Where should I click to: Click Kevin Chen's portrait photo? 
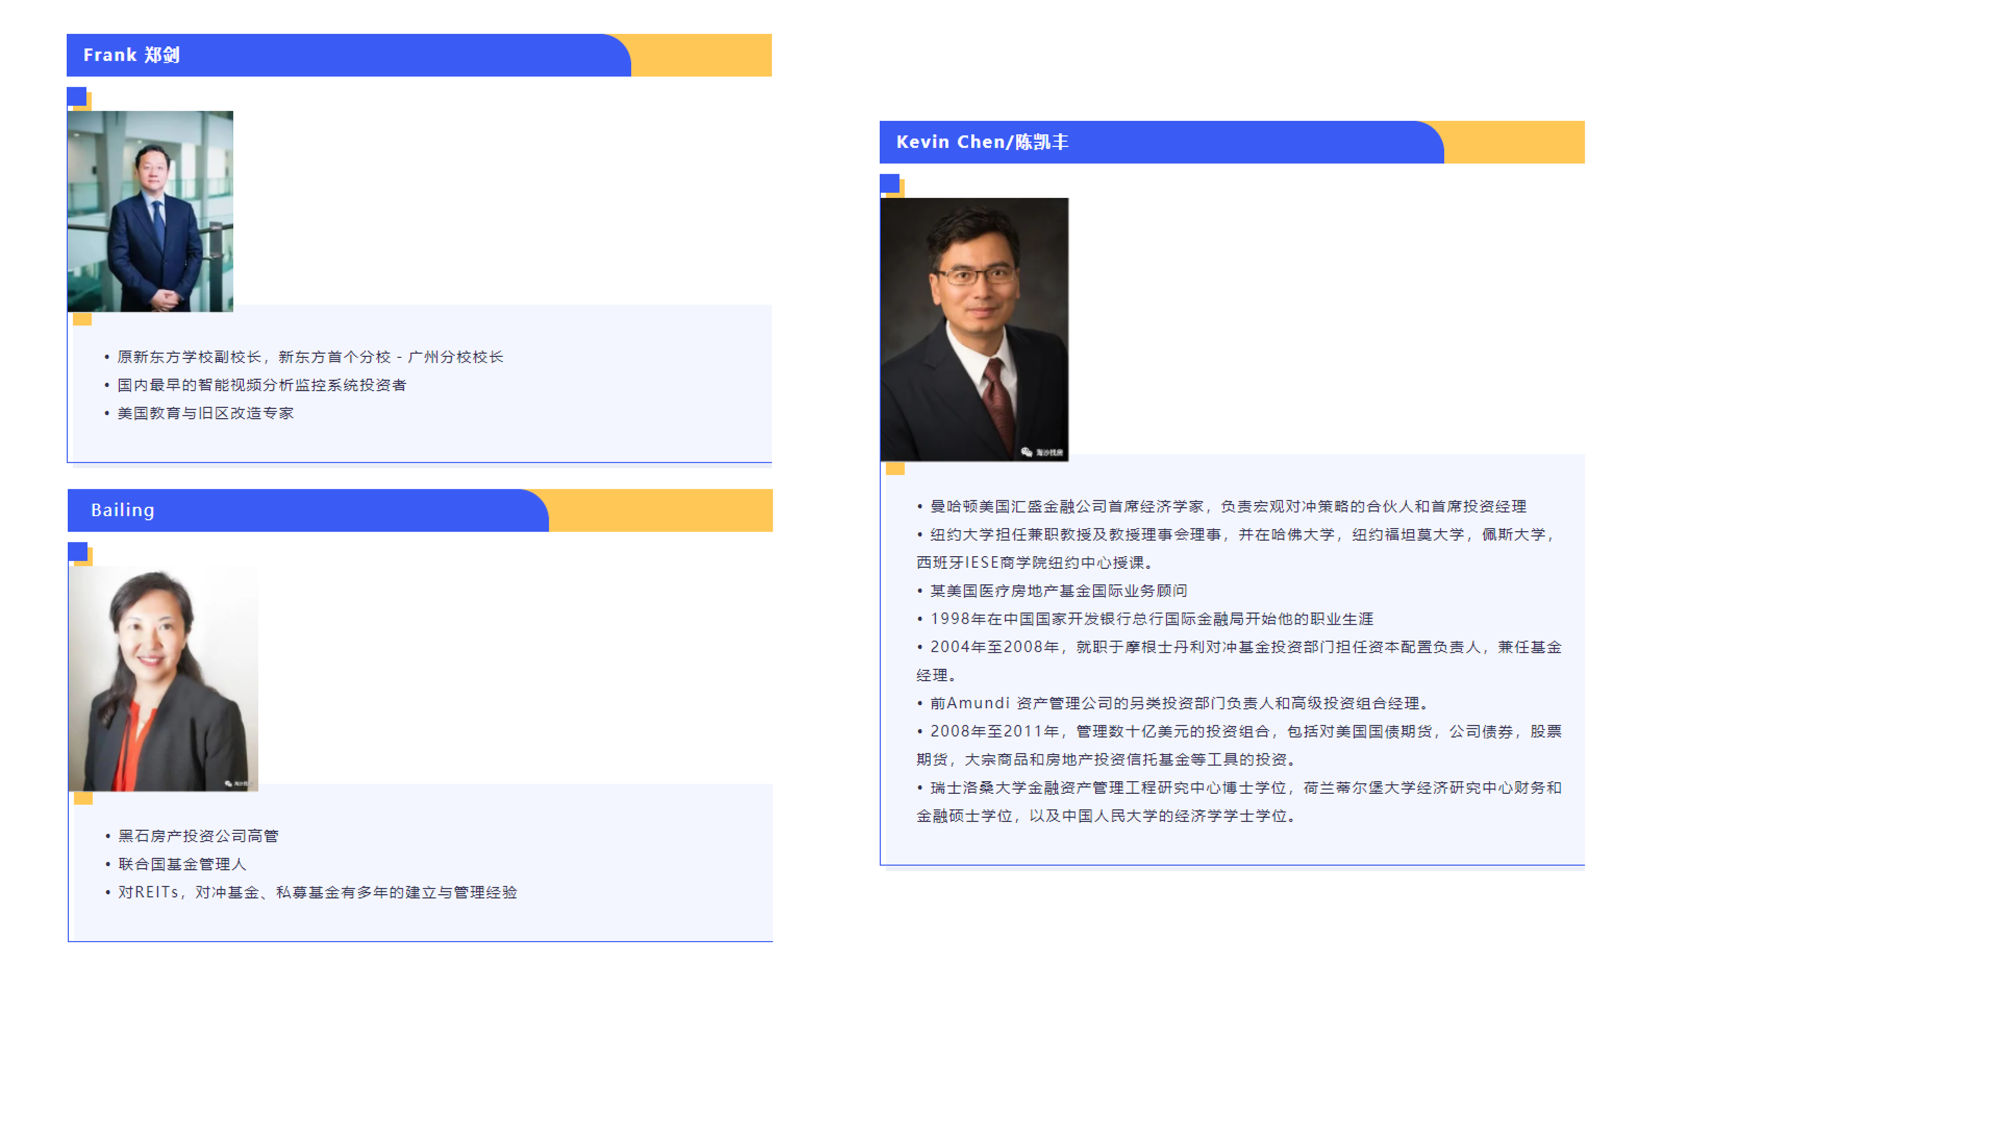974,329
